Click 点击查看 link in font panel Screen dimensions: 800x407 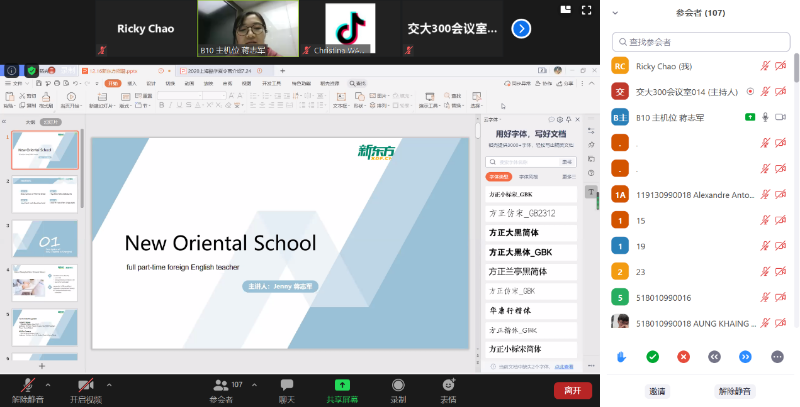point(564,367)
